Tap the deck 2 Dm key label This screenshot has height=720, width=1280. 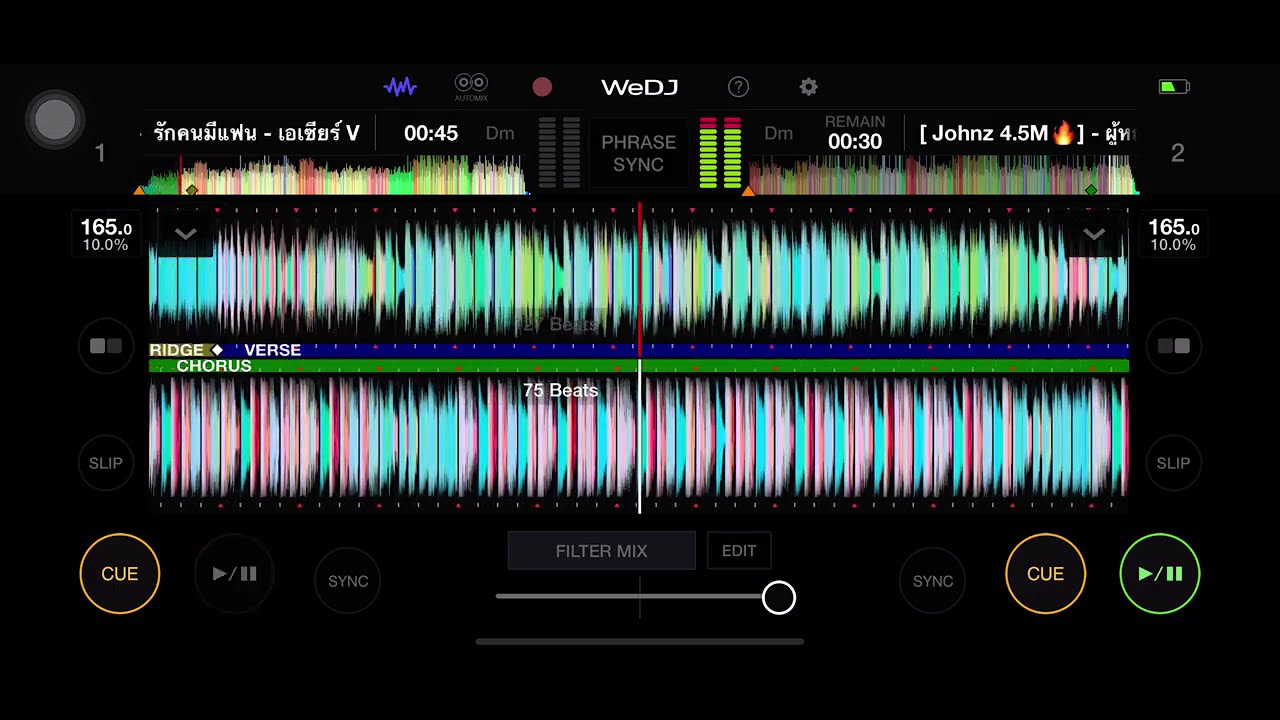click(779, 133)
